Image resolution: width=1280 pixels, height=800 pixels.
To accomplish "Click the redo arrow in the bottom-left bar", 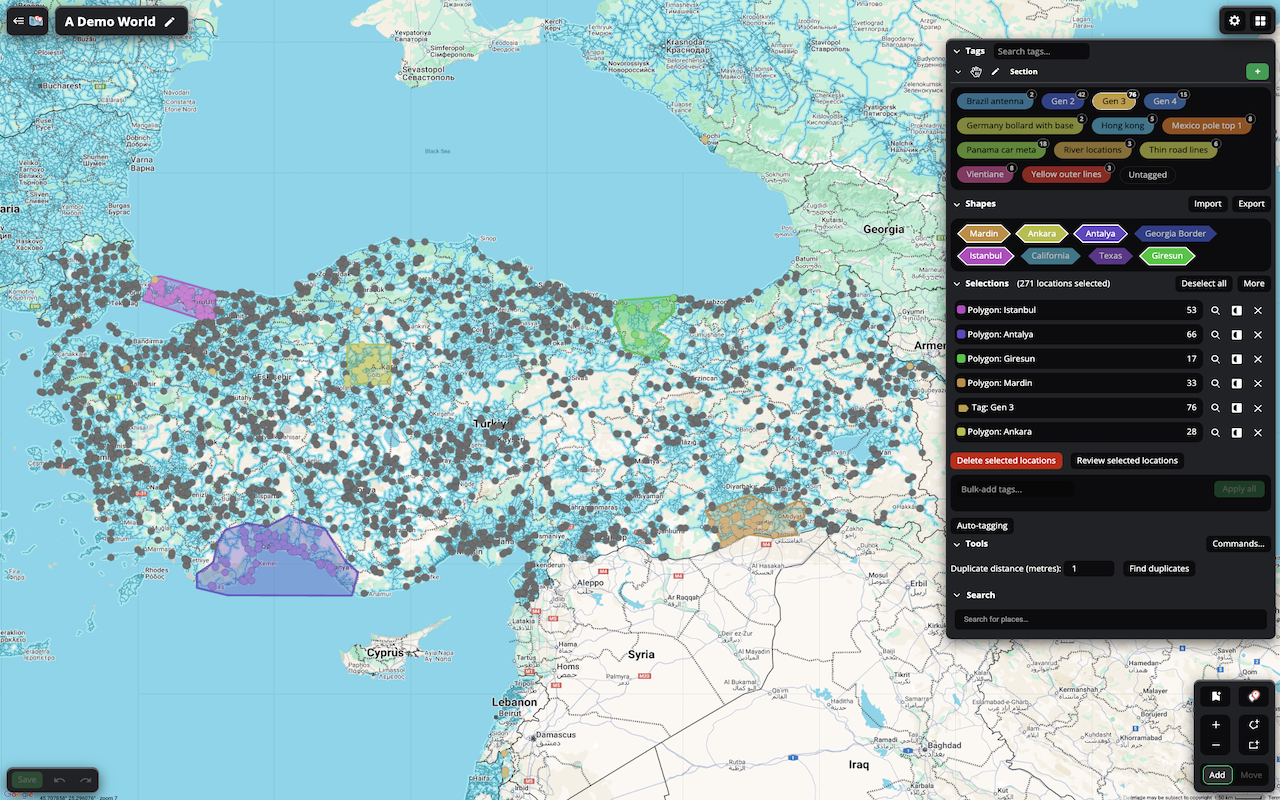I will [x=86, y=780].
